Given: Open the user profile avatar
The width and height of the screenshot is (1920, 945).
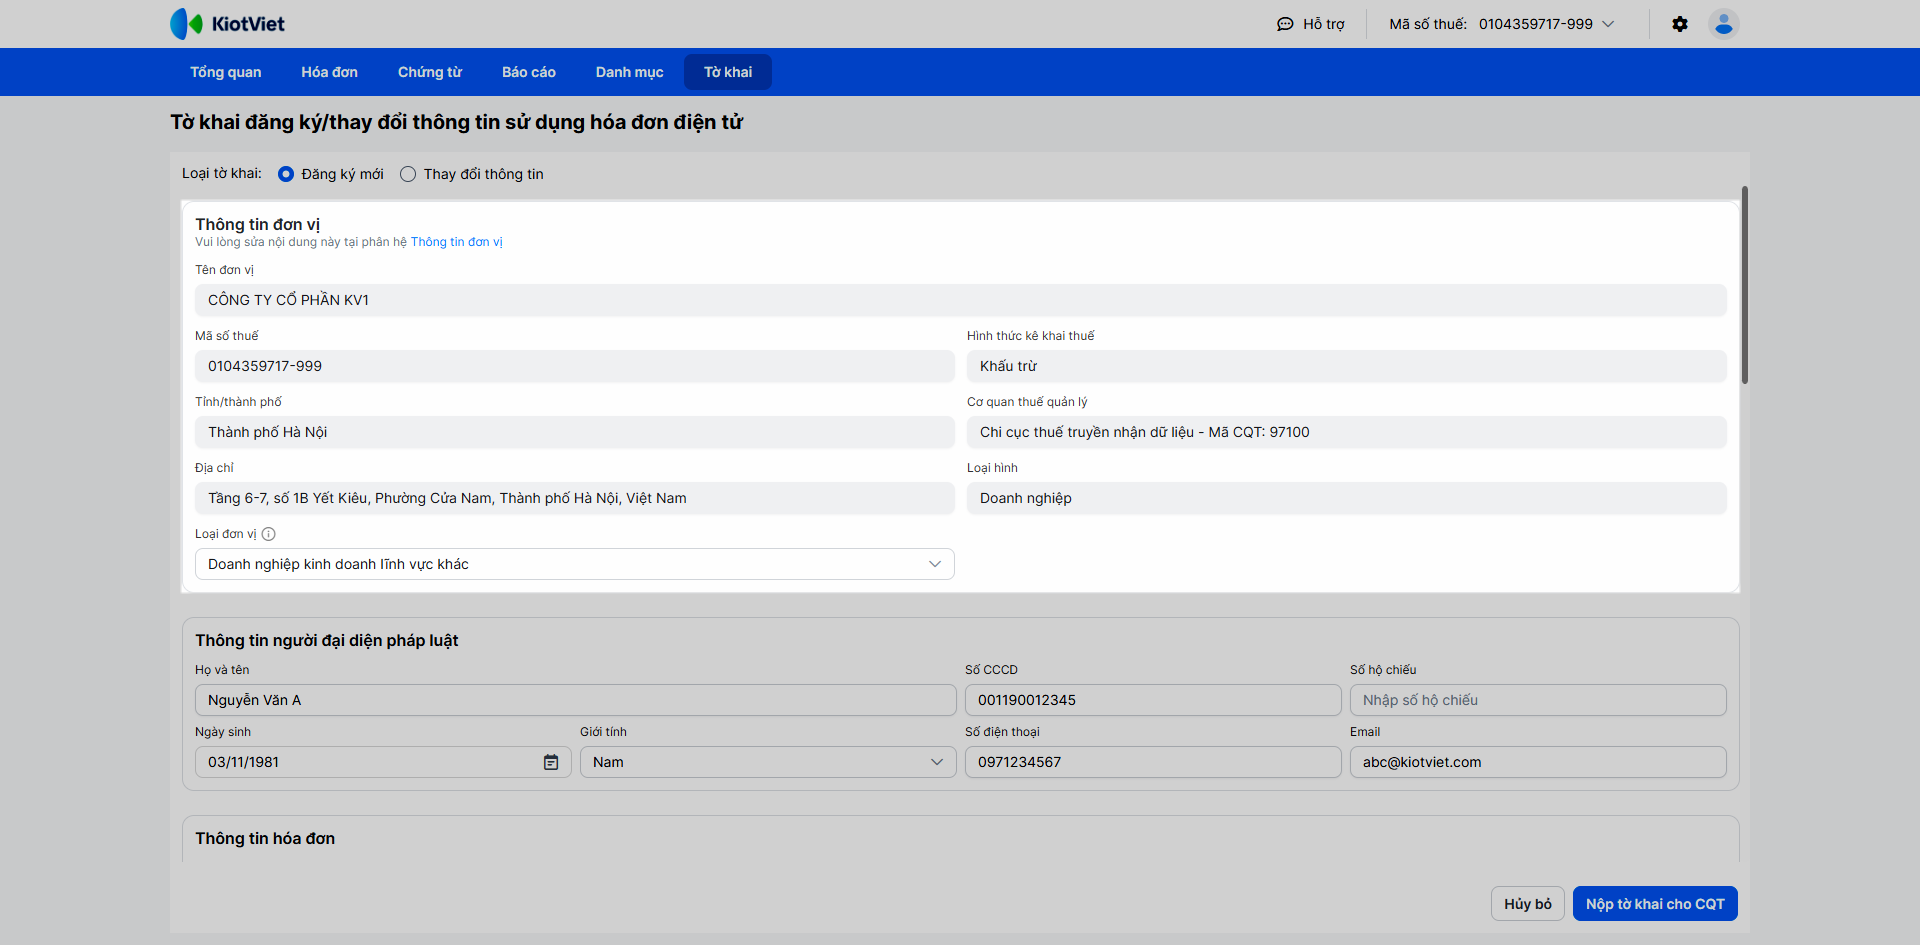Looking at the screenshot, I should click(1724, 24).
